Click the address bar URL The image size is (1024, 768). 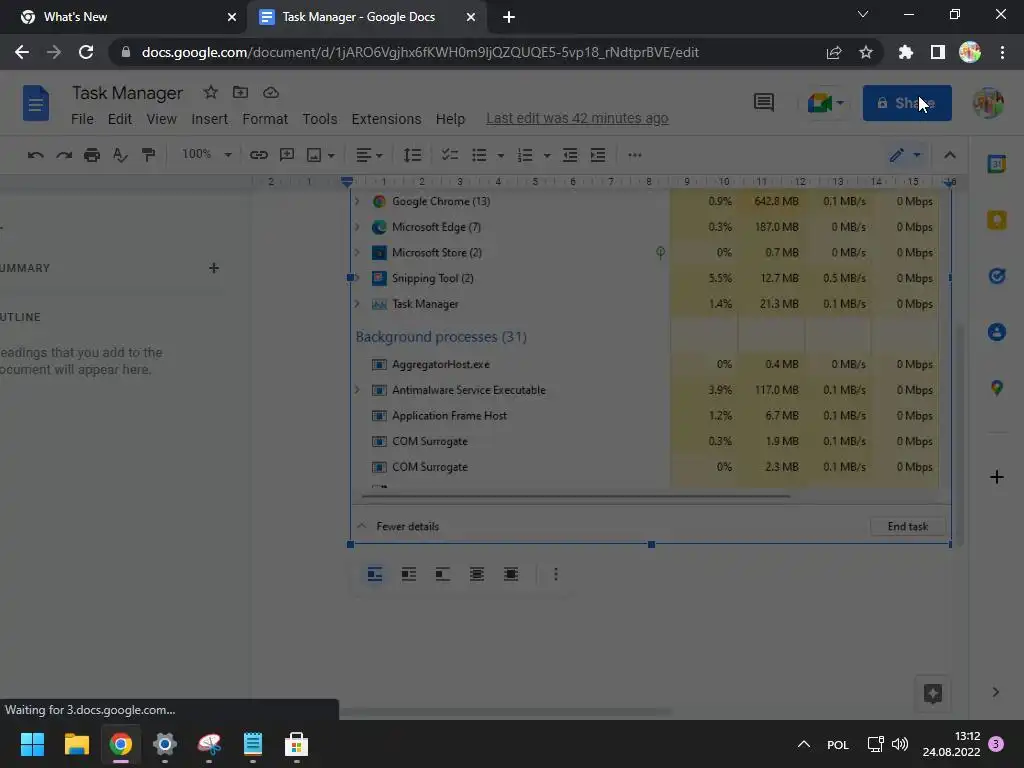[x=420, y=52]
